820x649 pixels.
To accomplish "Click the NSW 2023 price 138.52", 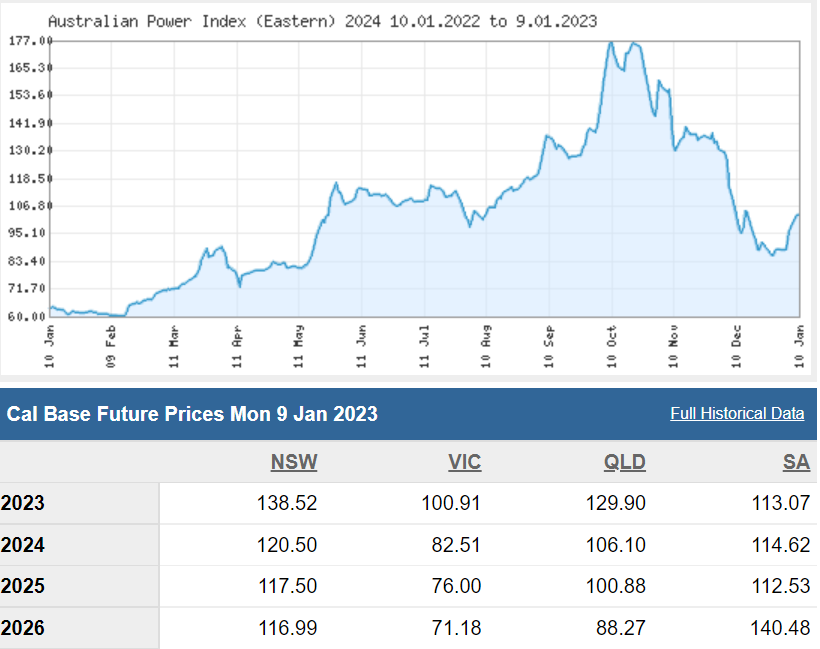I will 284,503.
